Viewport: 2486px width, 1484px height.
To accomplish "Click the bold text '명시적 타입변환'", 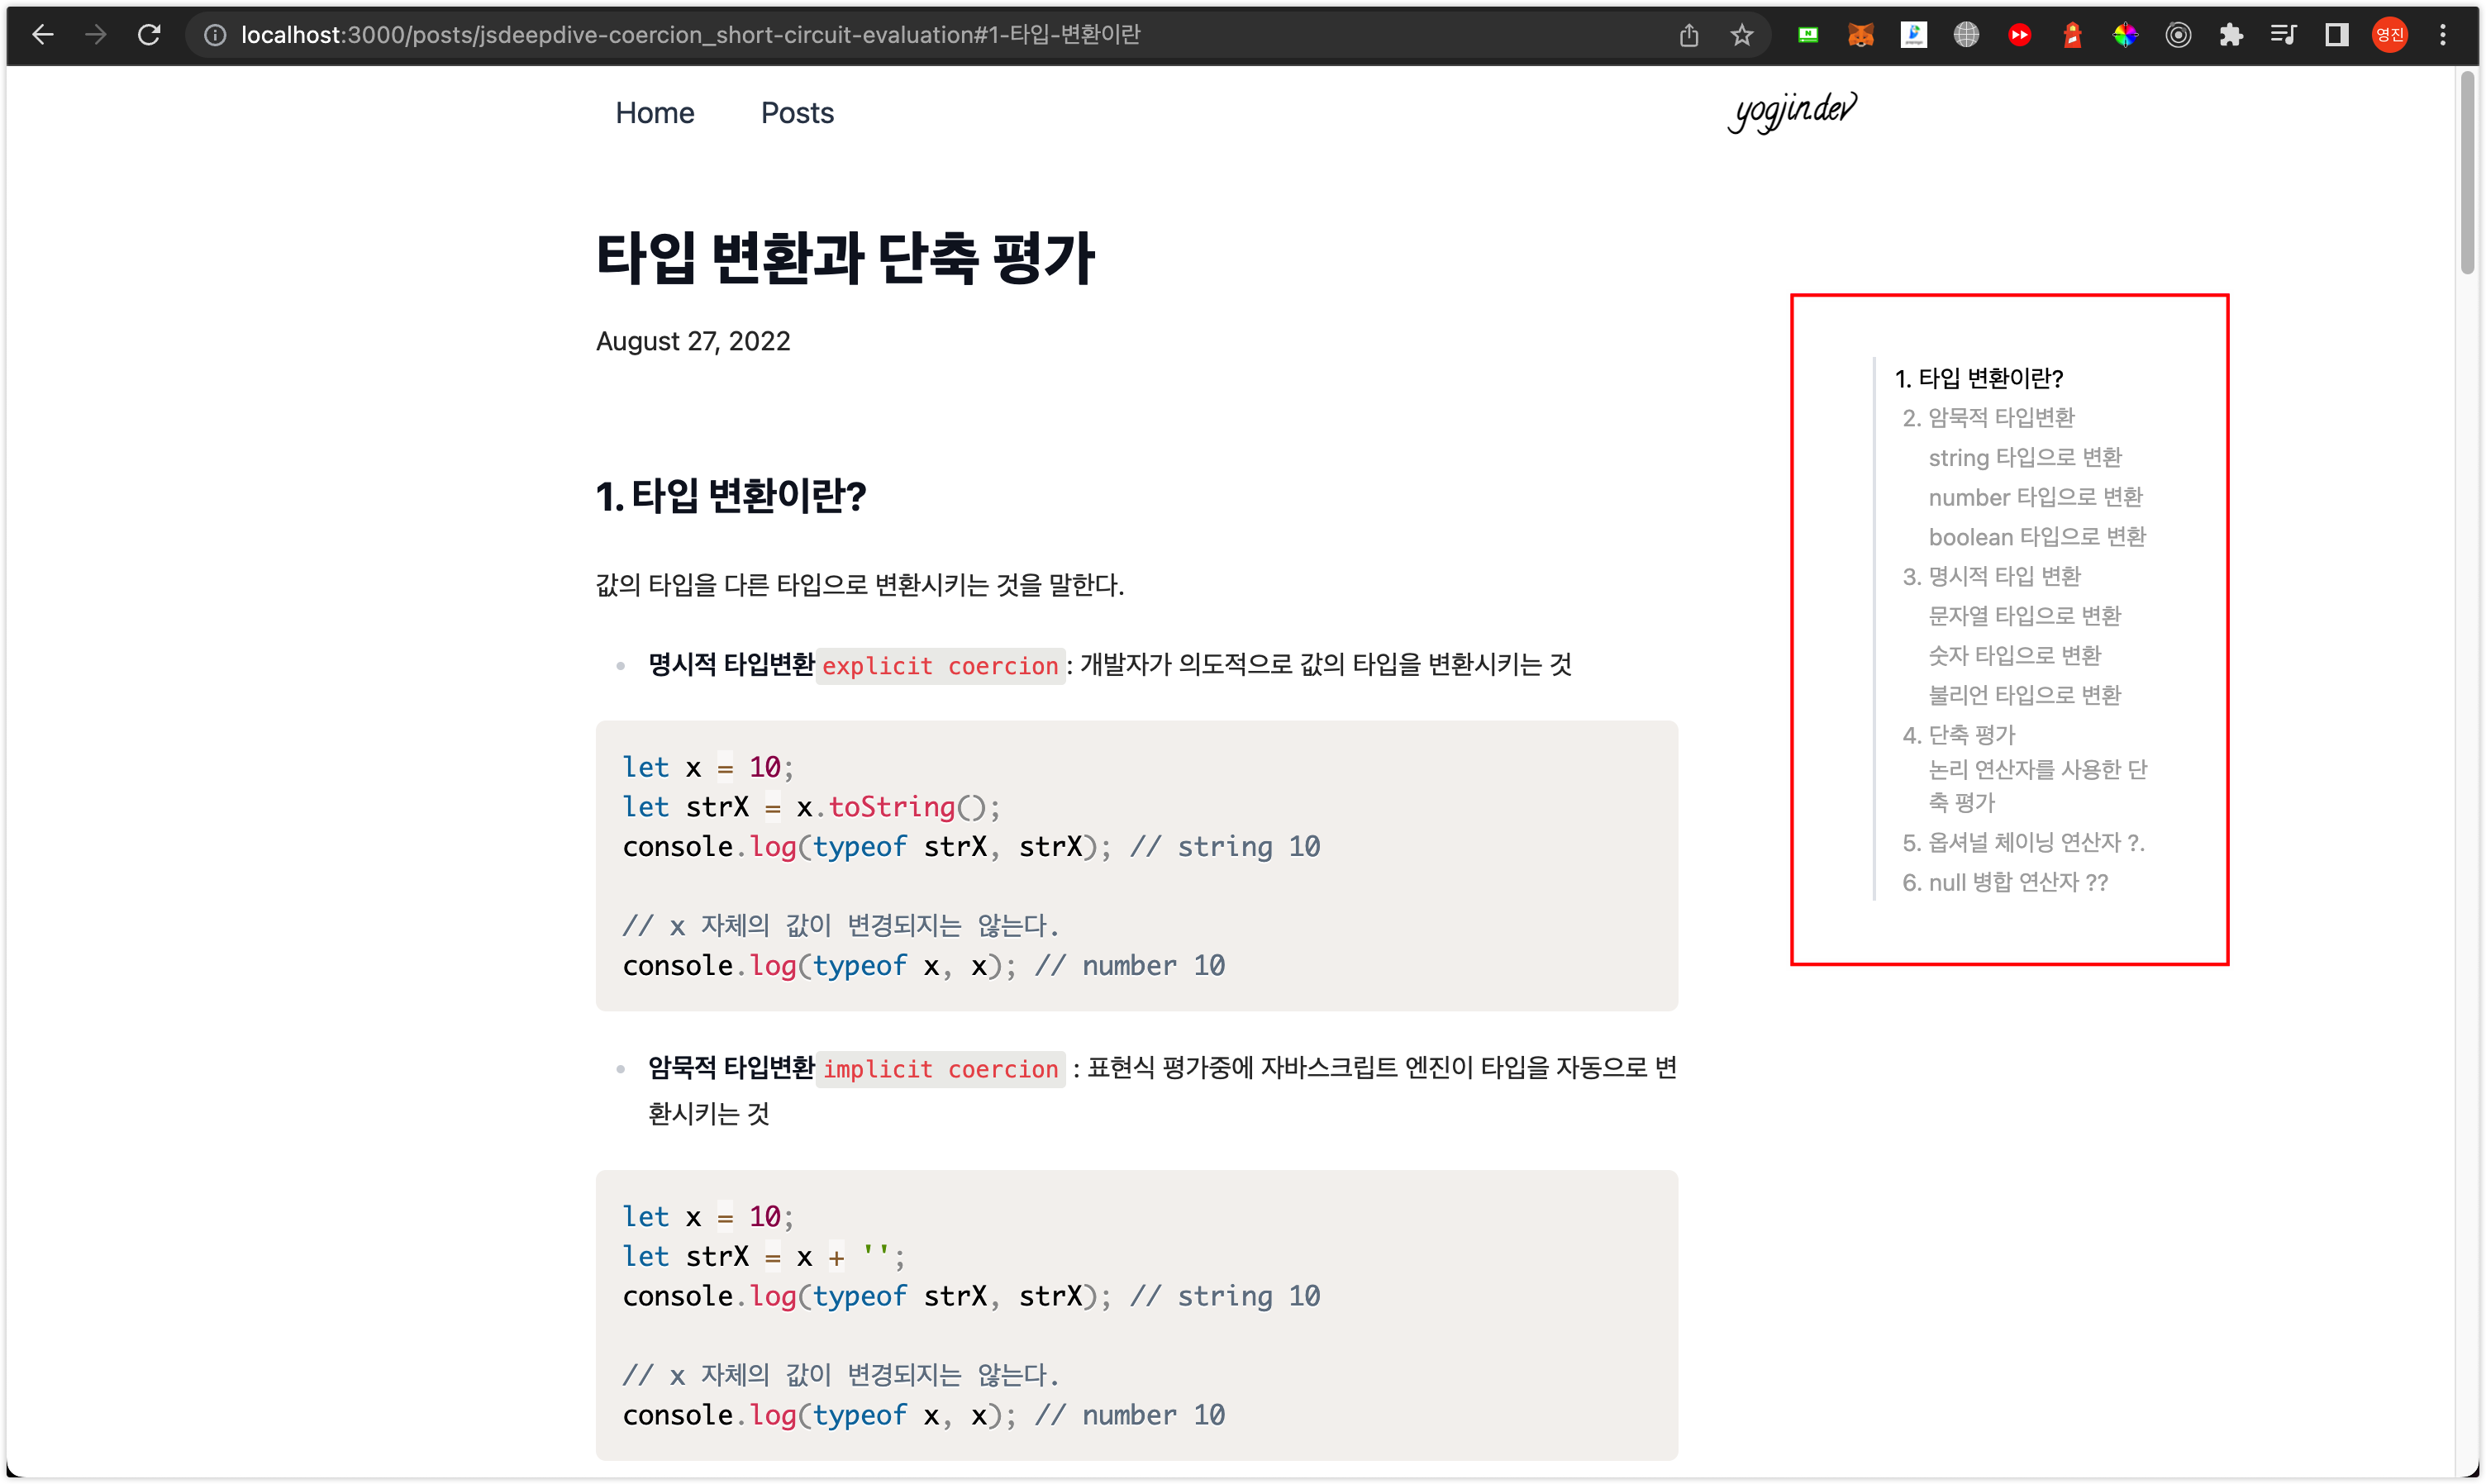I will 731,665.
